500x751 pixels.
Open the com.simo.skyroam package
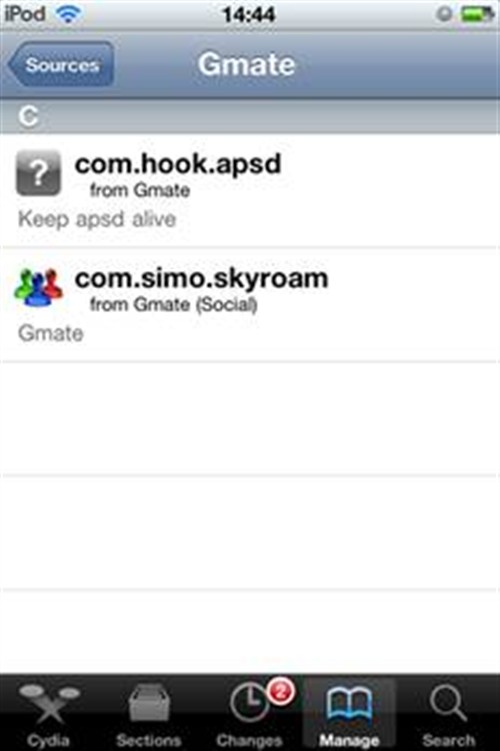[250, 305]
